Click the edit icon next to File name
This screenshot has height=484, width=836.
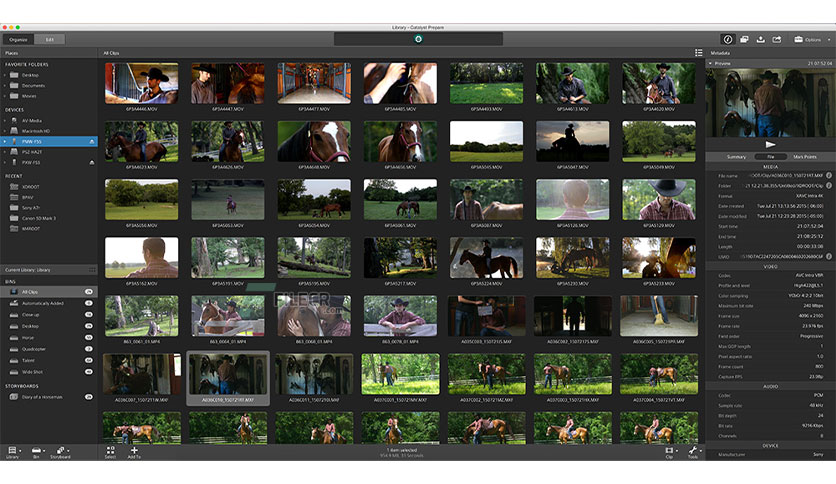tap(829, 175)
